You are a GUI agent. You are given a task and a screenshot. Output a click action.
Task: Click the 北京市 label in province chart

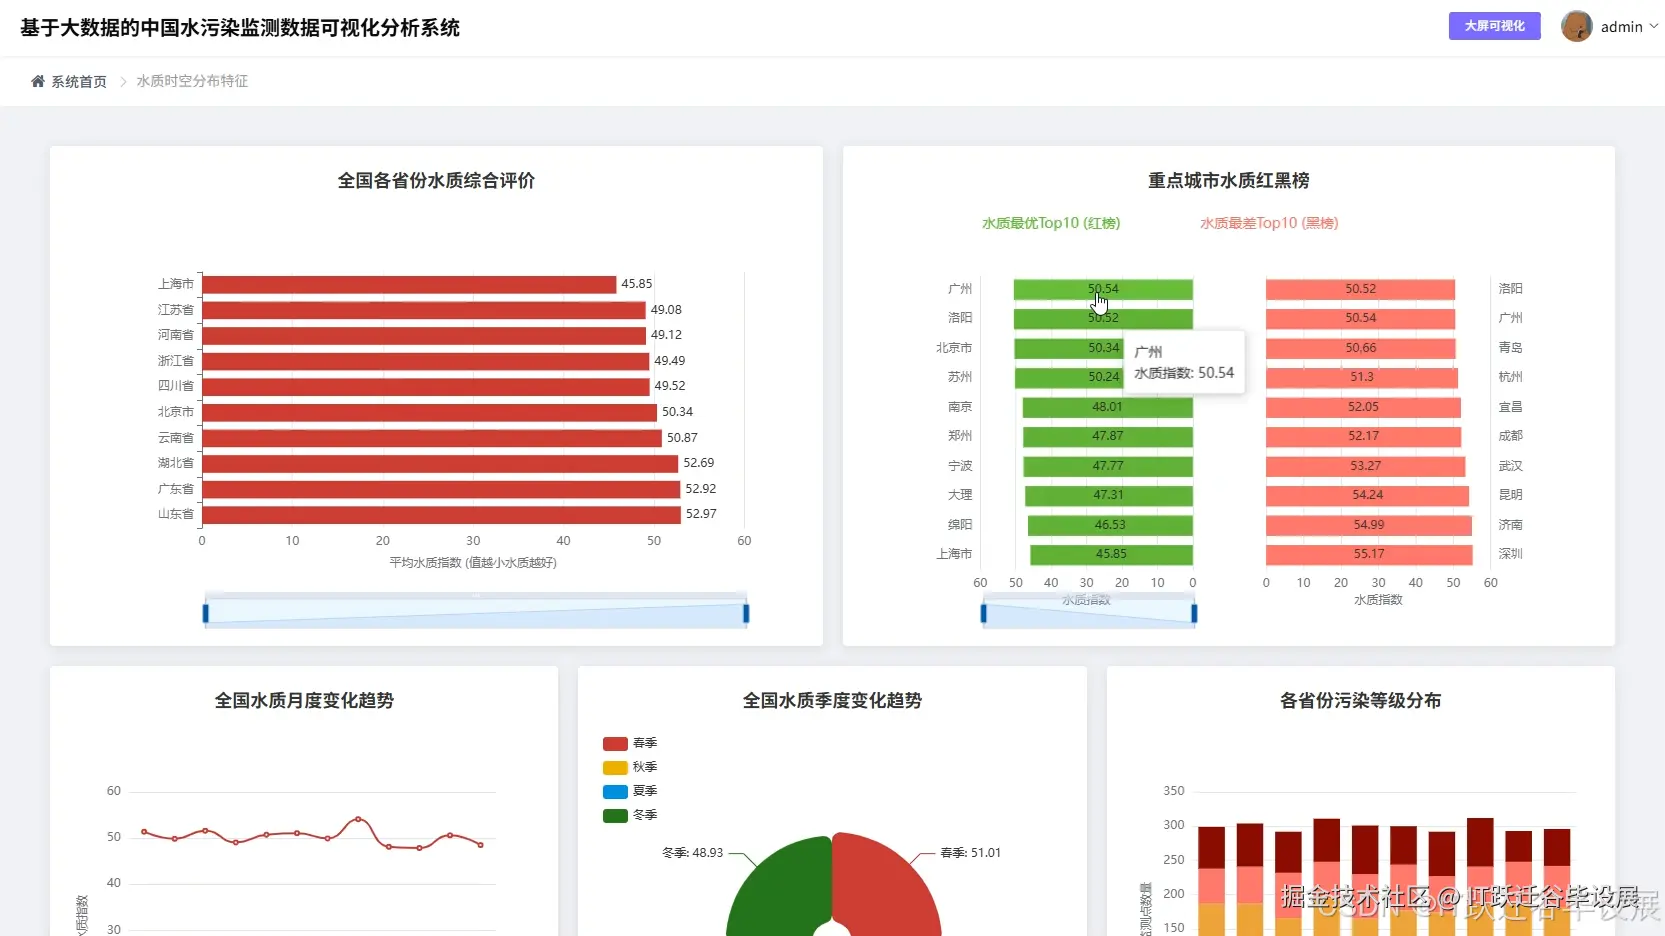click(175, 412)
